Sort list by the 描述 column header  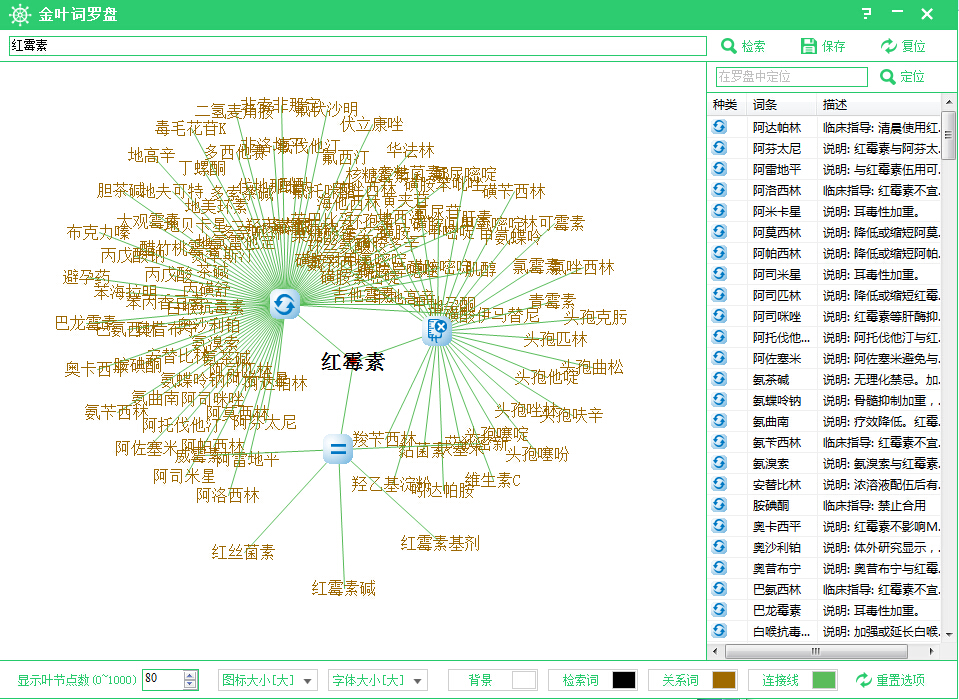(835, 105)
